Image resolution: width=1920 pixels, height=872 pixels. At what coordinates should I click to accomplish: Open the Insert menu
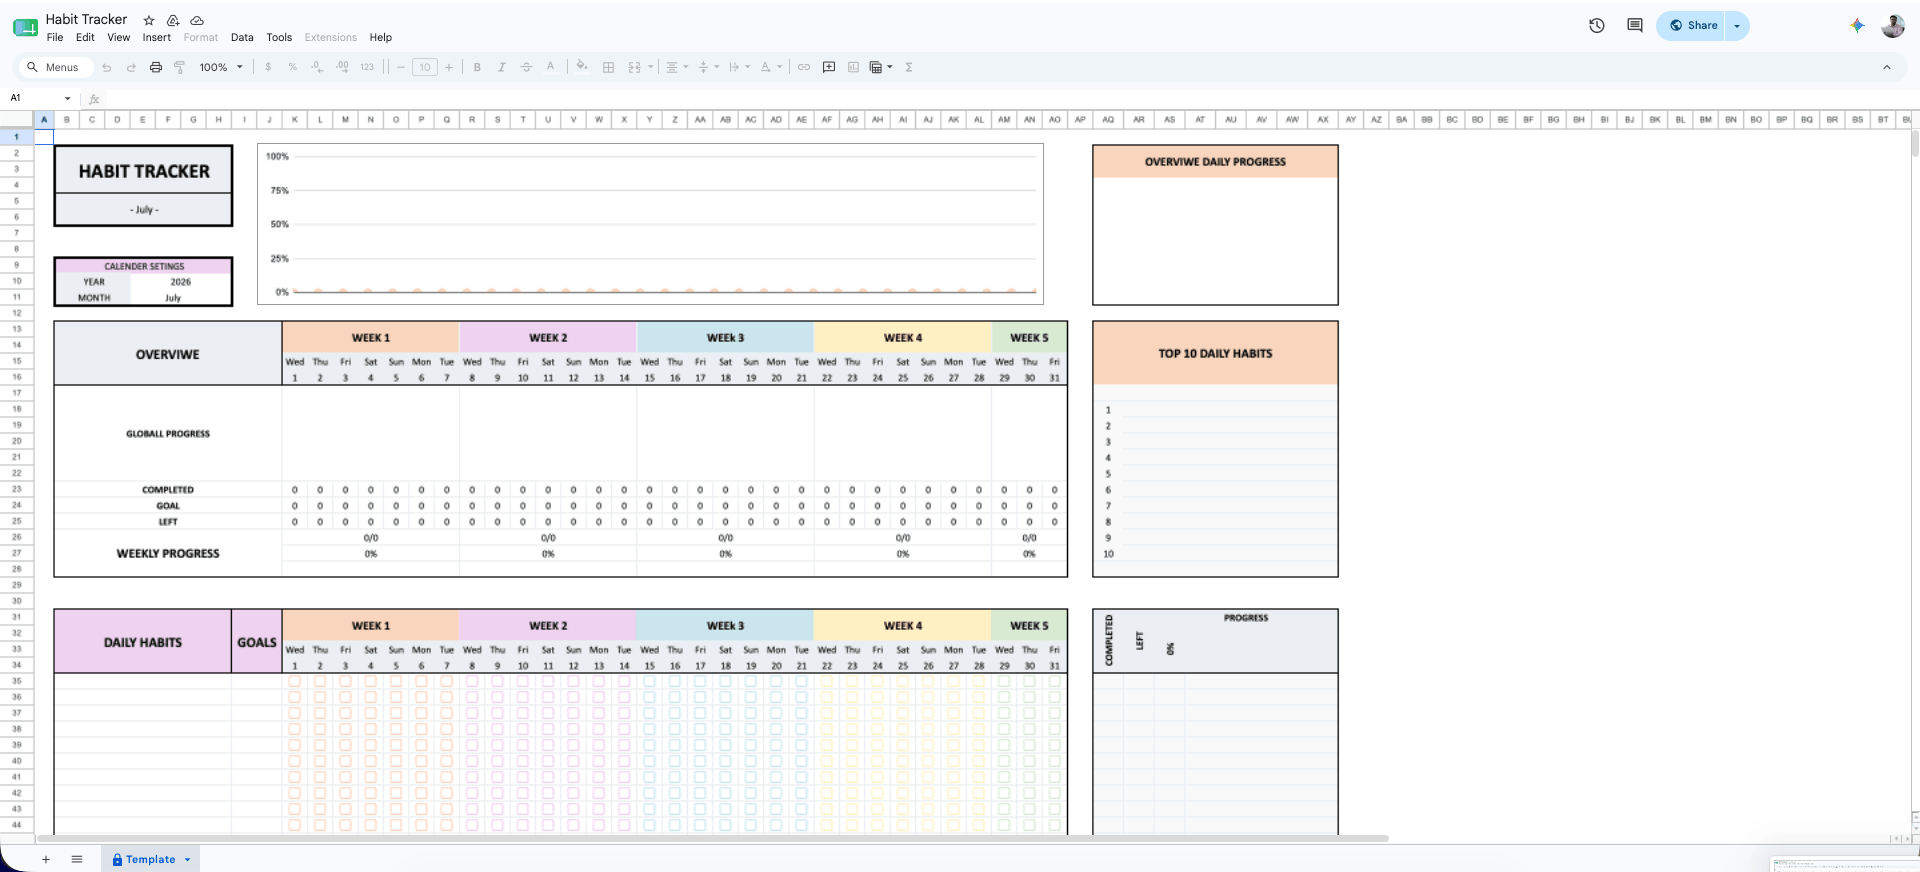156,38
